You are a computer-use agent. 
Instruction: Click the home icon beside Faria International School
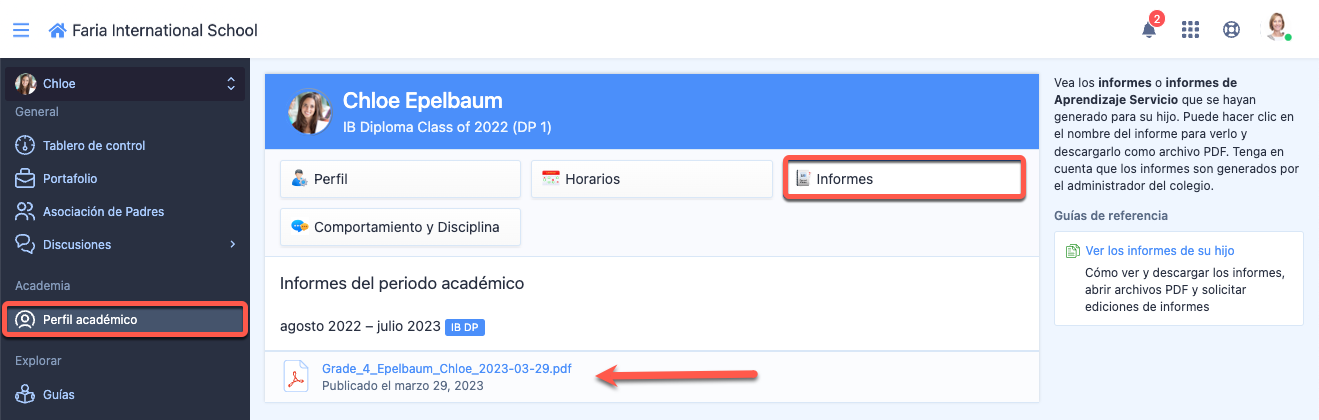pos(57,30)
